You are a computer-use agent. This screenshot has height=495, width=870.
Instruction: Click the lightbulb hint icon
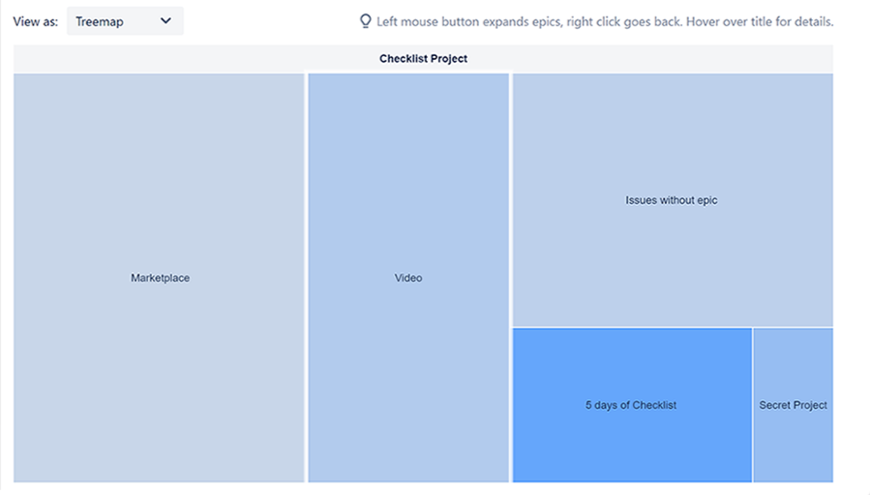coord(366,21)
